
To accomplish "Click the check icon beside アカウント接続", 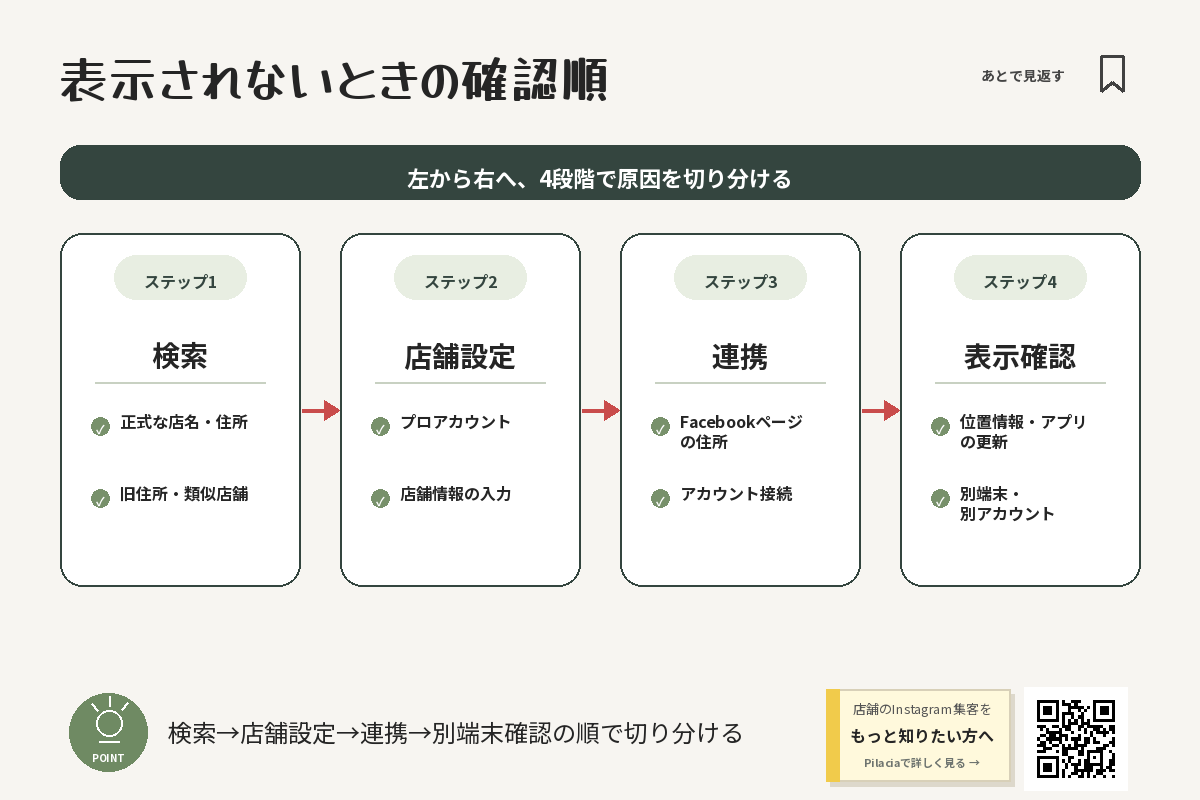I will (660, 498).
